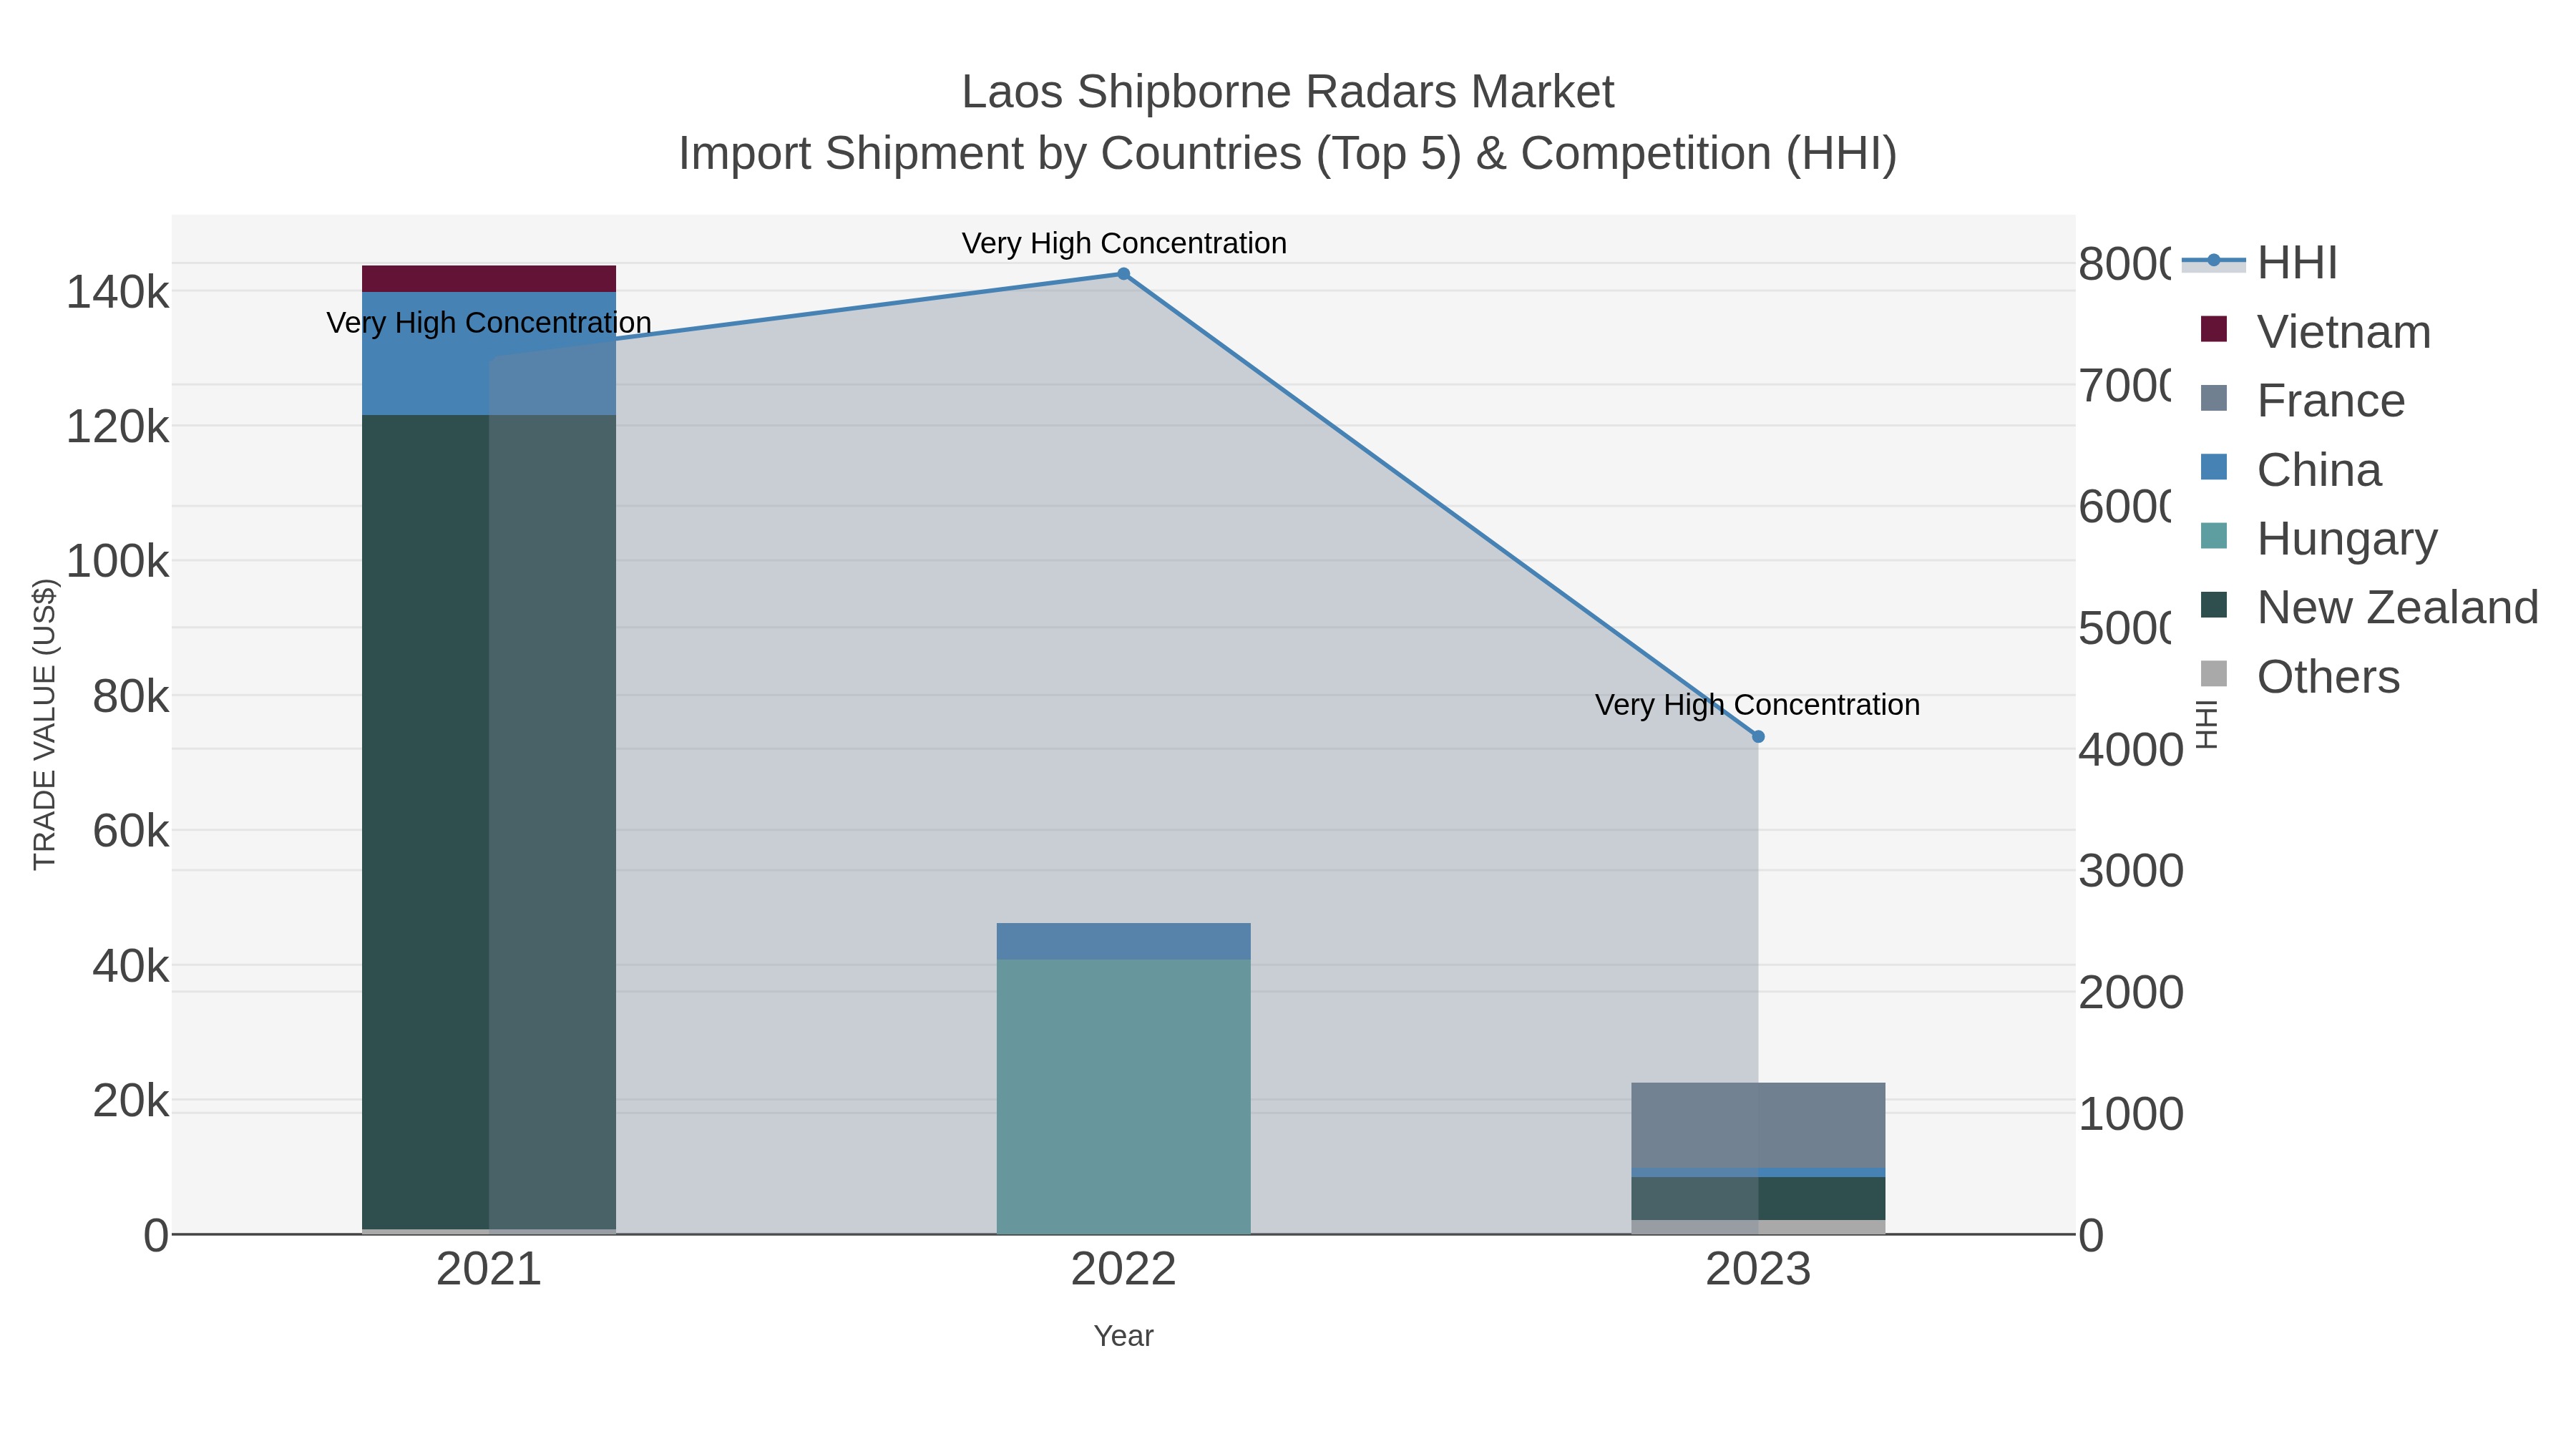Click the Others gray legend swatch
2576x1449 pixels.
[x=2214, y=674]
